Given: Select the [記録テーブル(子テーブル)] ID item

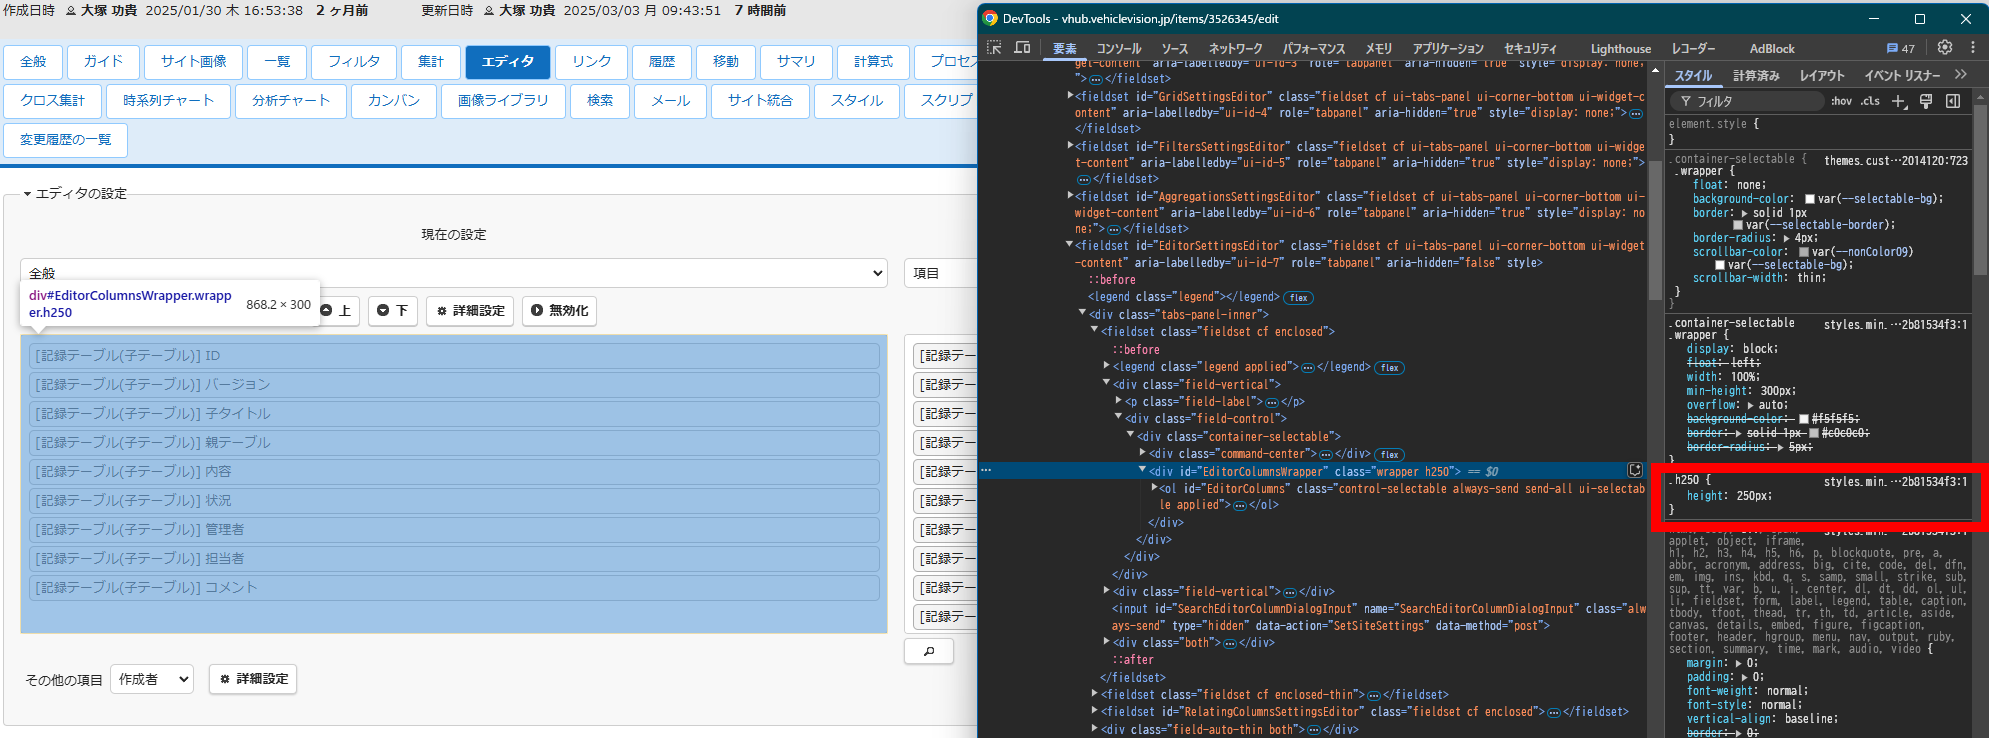Looking at the screenshot, I should [x=455, y=356].
